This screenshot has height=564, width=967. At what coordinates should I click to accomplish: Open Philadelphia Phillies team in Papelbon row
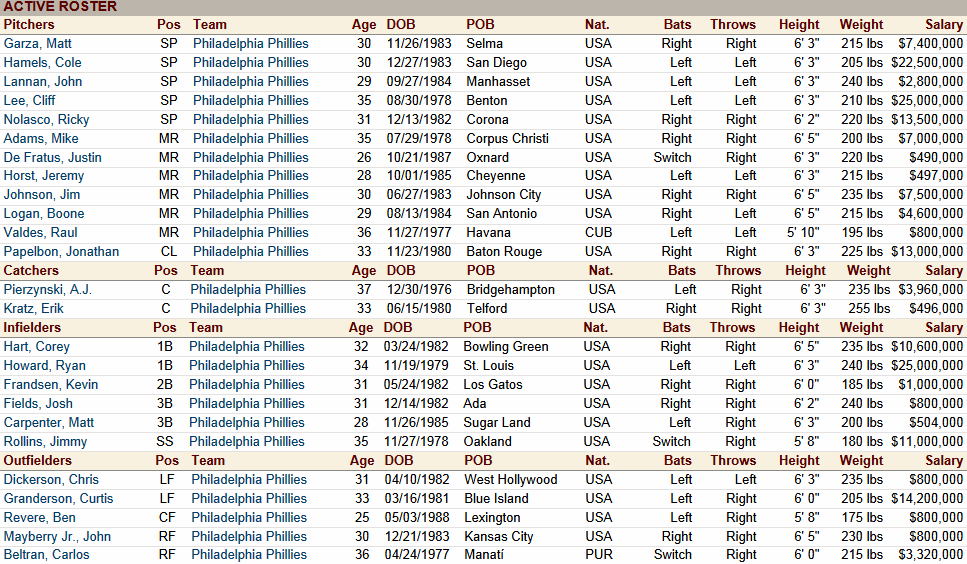[250, 252]
